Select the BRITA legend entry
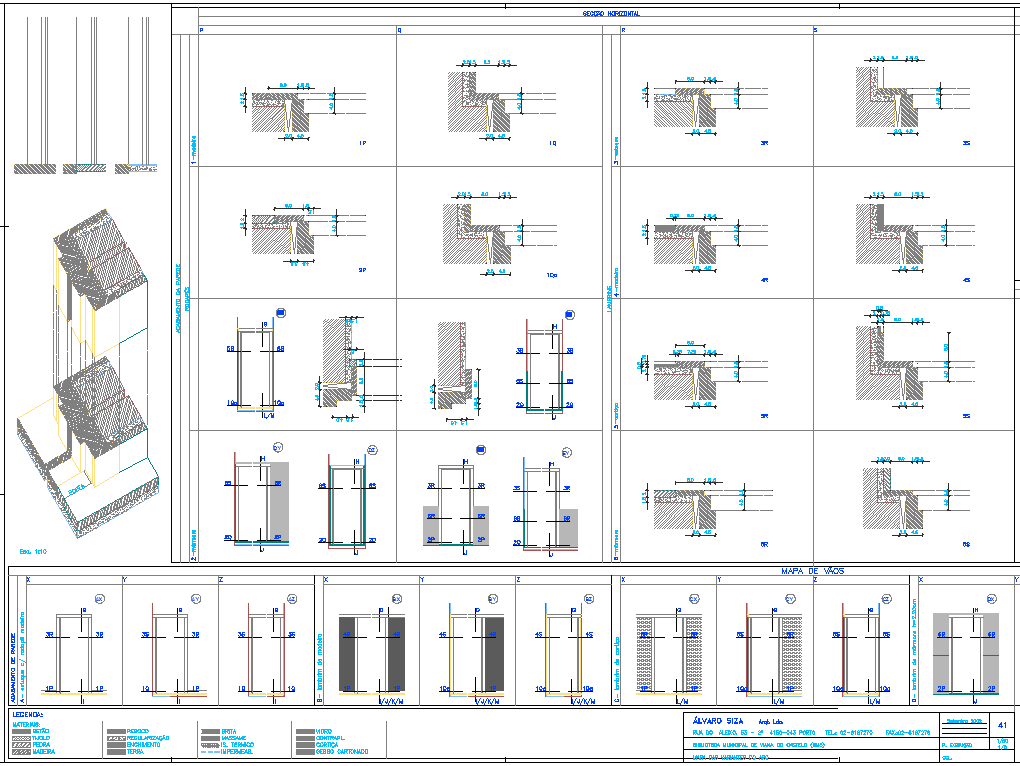This screenshot has height=766, width=1020. [x=210, y=730]
